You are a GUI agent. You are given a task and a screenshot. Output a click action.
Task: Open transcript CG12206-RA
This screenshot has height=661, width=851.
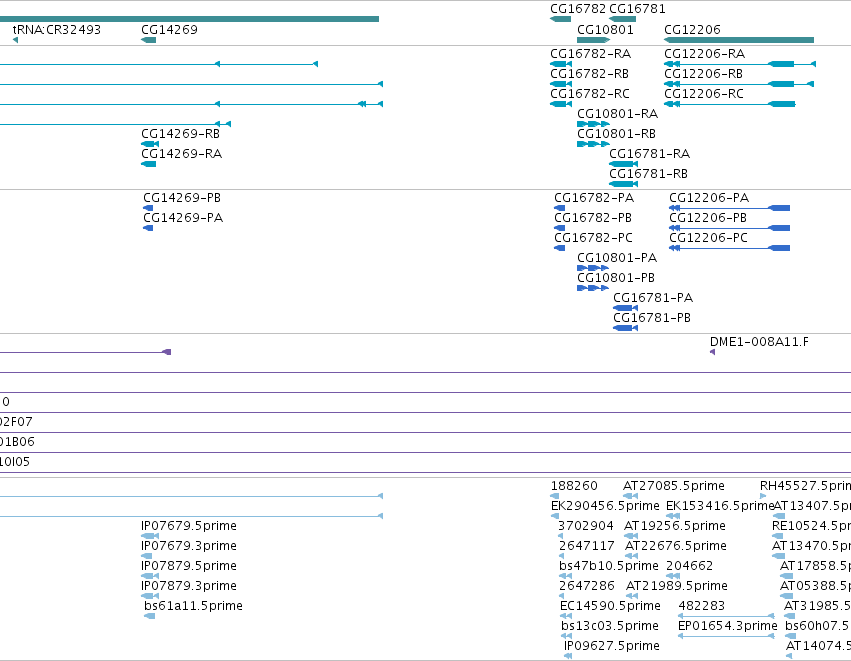pyautogui.click(x=704, y=54)
